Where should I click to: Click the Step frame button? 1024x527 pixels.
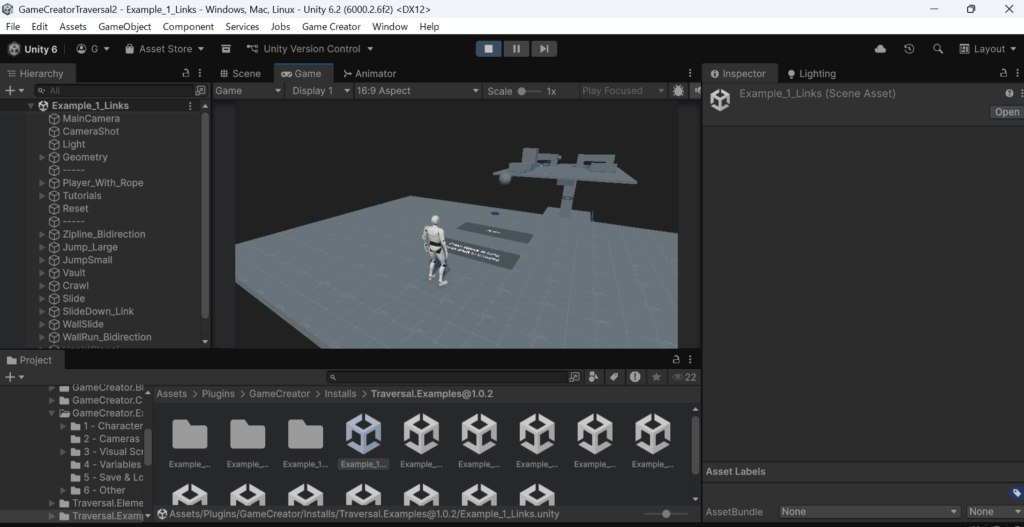[x=543, y=48]
